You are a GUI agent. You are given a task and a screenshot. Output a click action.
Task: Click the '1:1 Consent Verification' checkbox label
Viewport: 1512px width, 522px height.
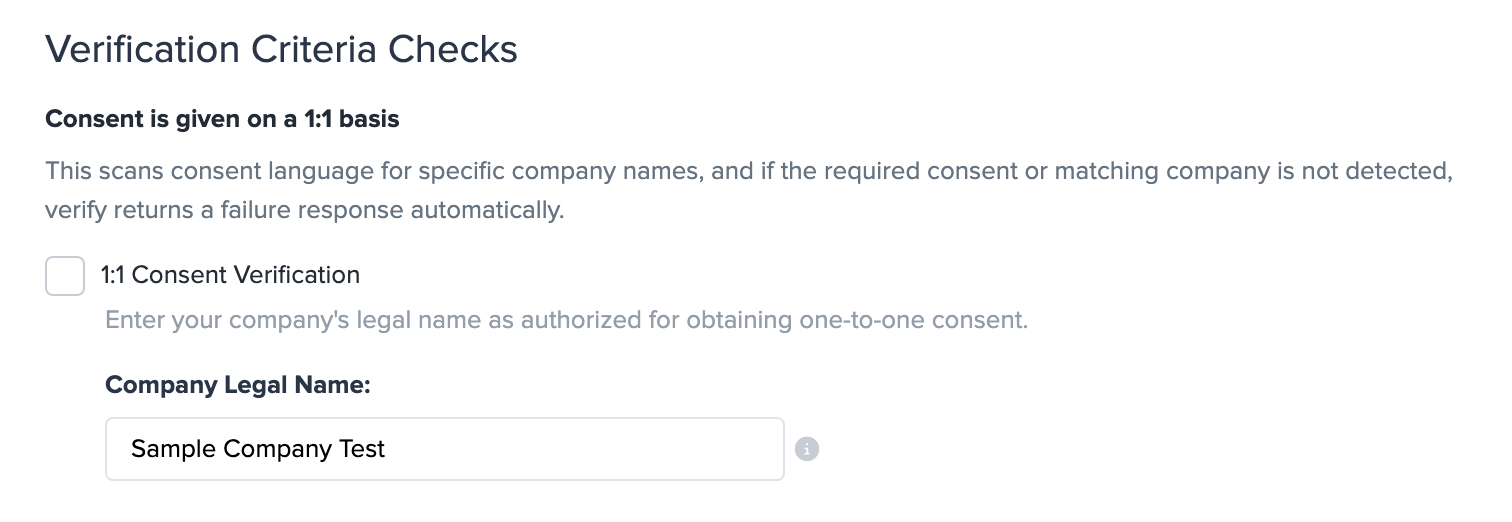(x=230, y=275)
